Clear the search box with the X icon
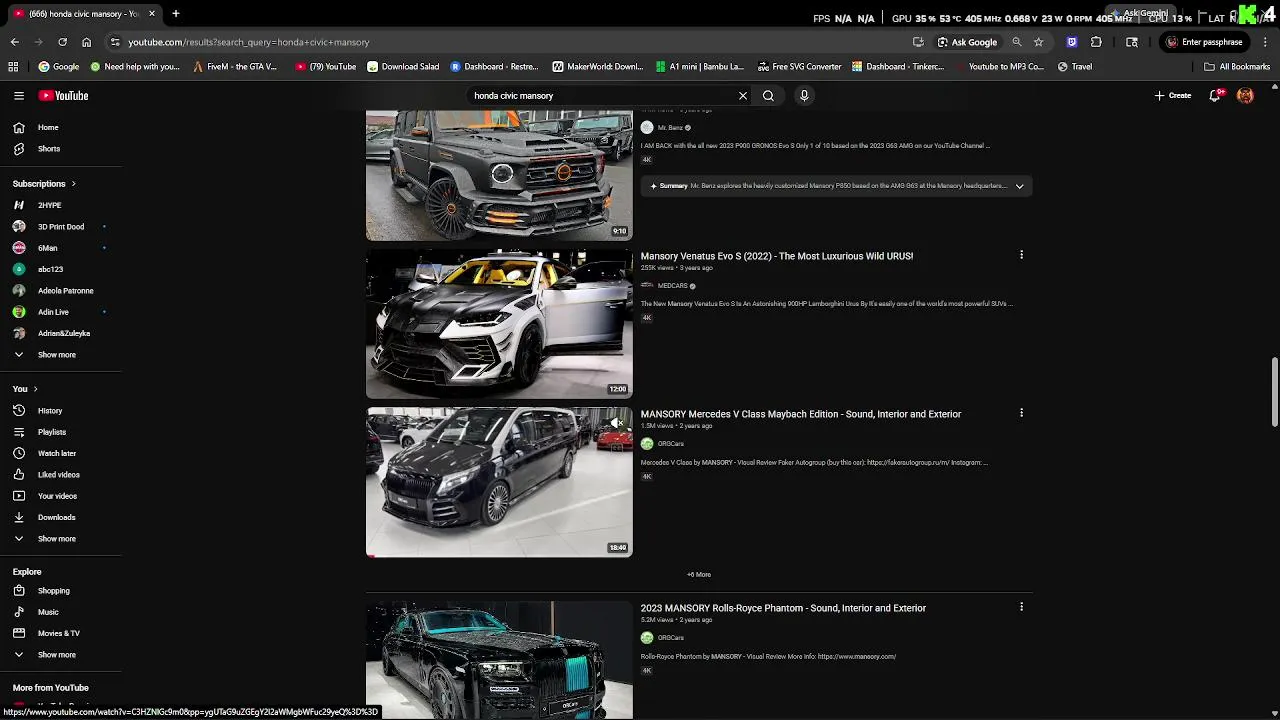This screenshot has width=1280, height=720. [x=743, y=95]
